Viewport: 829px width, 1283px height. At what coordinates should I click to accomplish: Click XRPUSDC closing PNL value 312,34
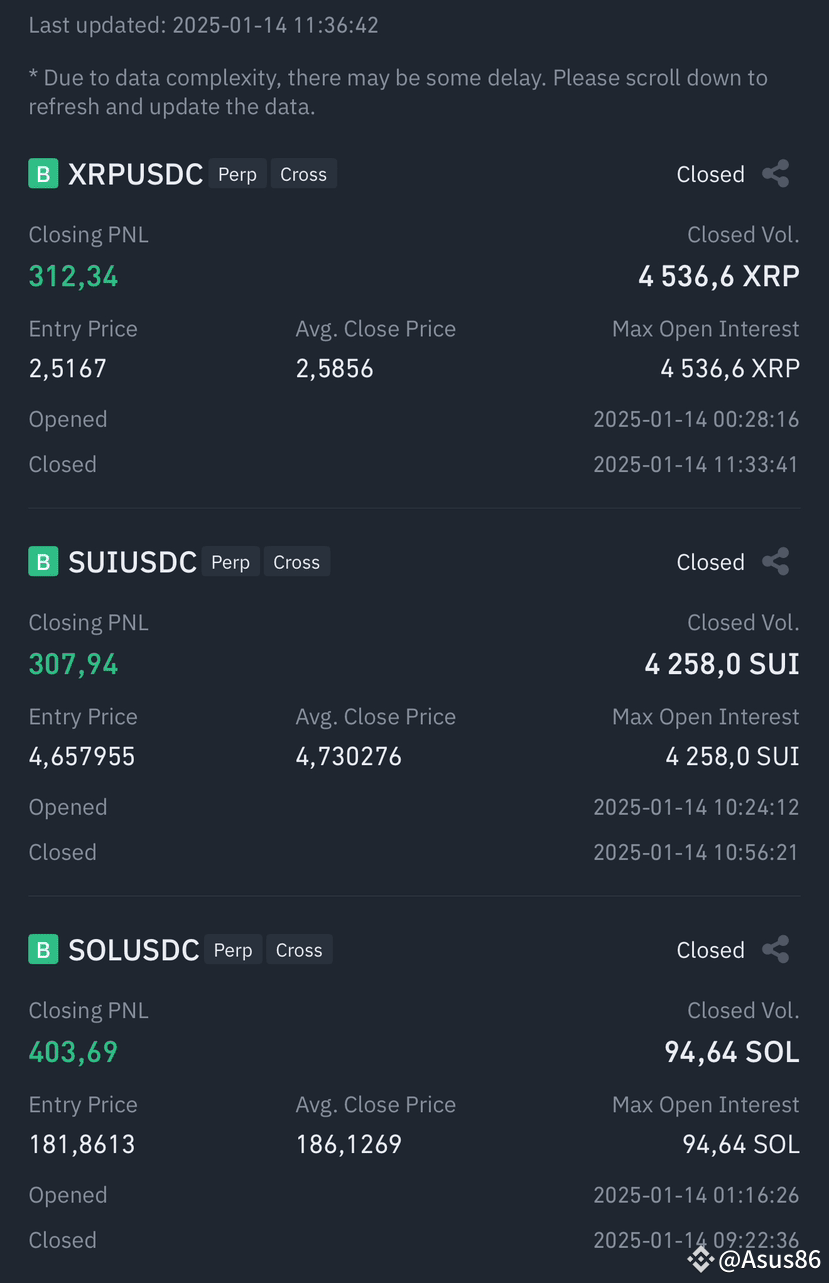pos(74,276)
